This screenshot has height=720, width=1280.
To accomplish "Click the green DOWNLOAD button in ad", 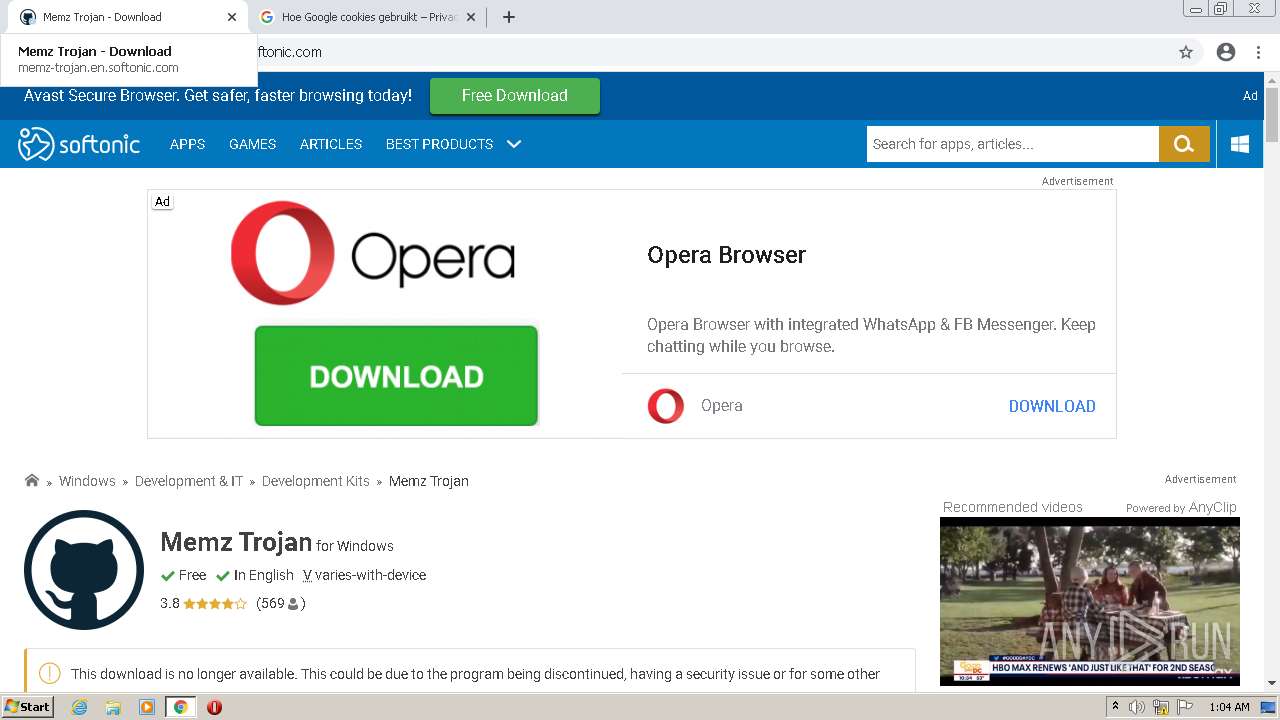I will (396, 376).
